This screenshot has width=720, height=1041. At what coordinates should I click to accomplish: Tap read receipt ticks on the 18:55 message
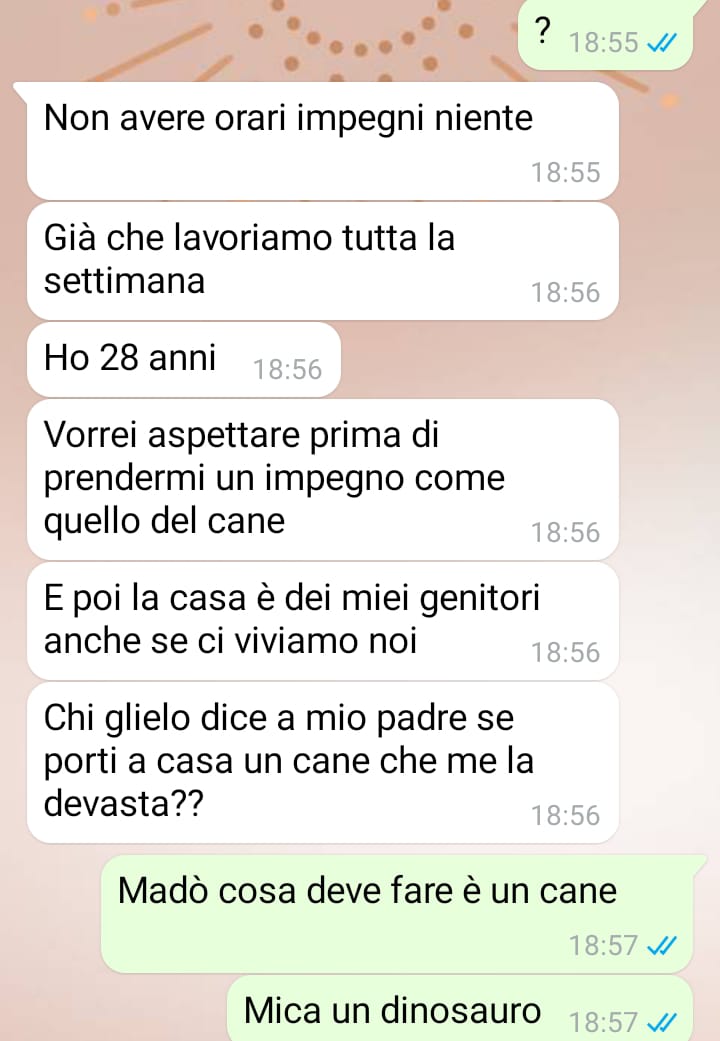662,43
